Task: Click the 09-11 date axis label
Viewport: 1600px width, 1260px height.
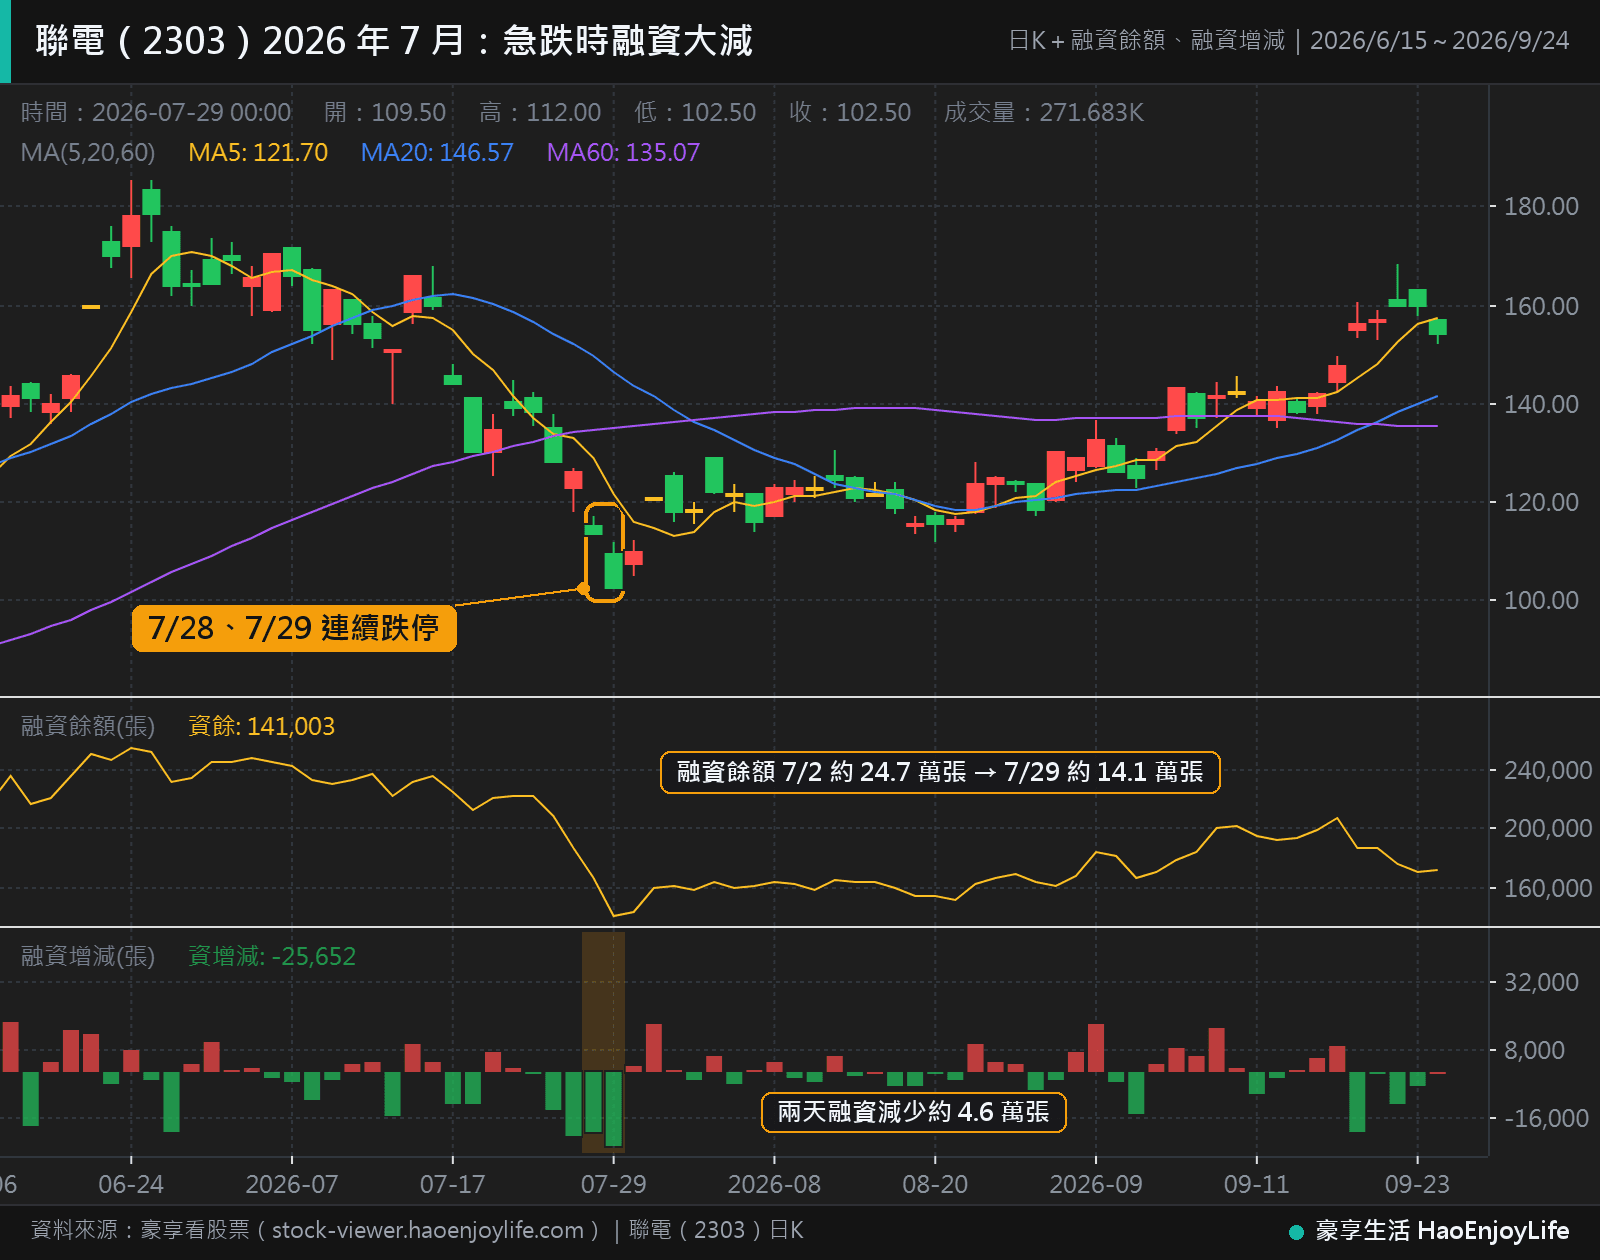Action: click(1257, 1185)
